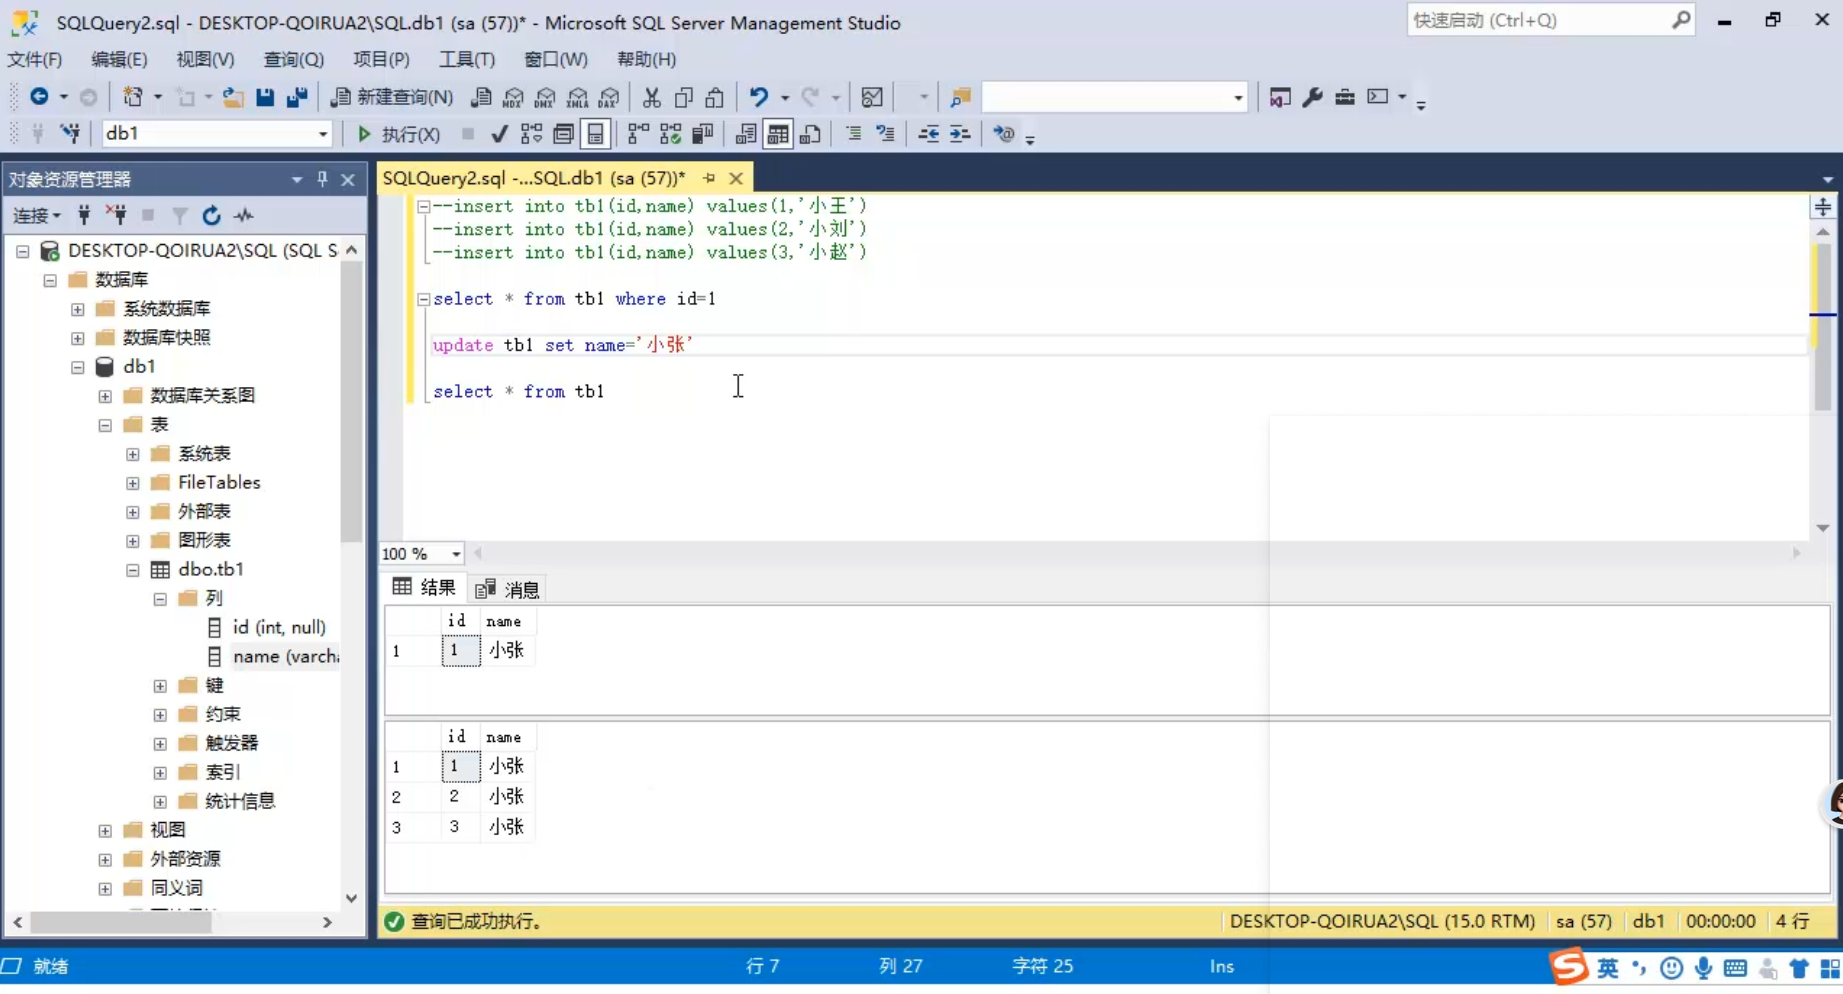Undo the last edit
Screen dimensions: 1843x994
[759, 97]
